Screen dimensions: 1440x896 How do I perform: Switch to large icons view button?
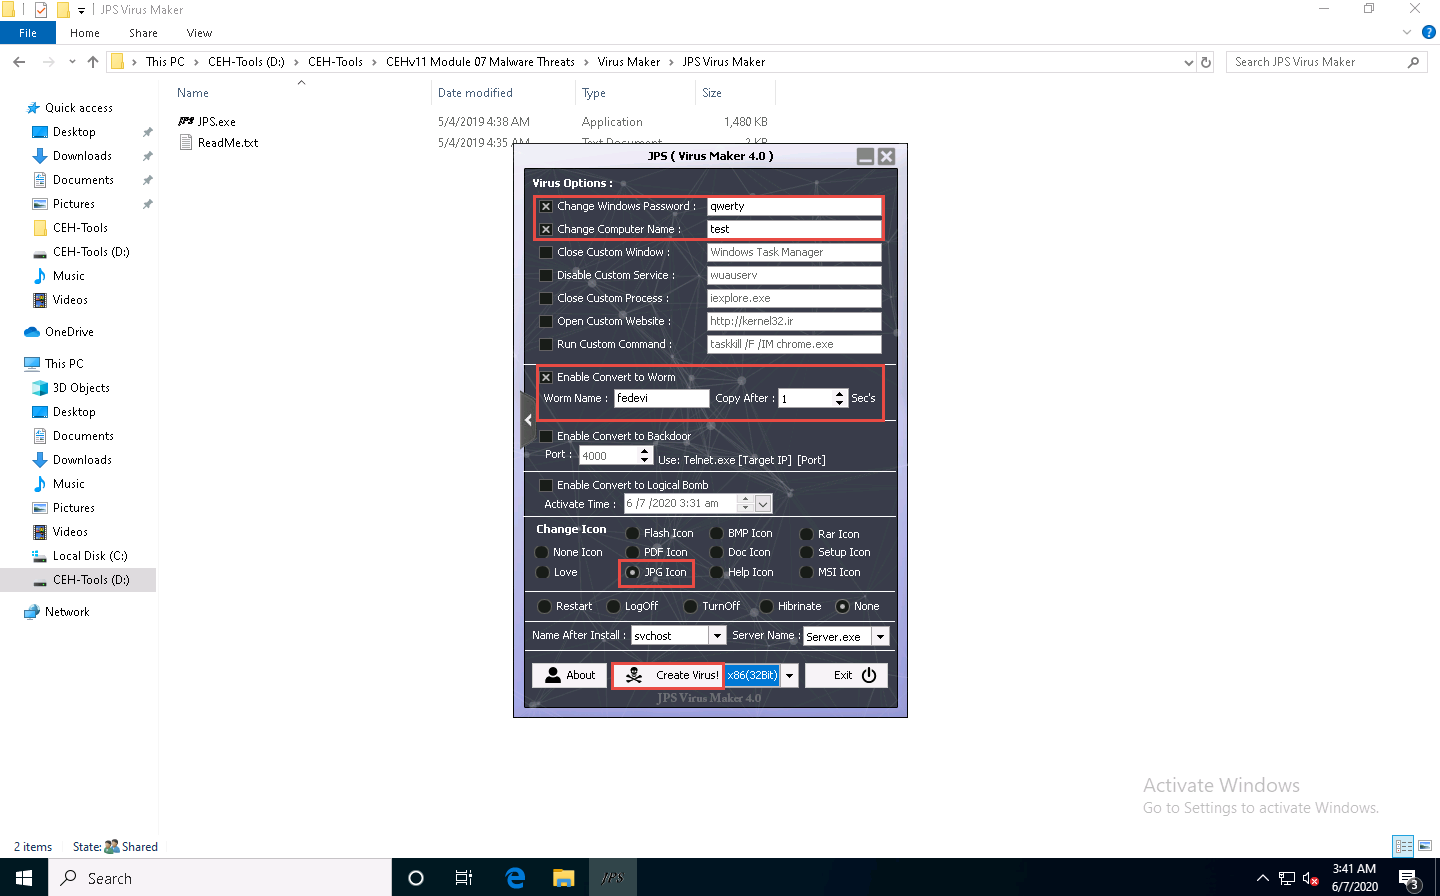[1425, 846]
